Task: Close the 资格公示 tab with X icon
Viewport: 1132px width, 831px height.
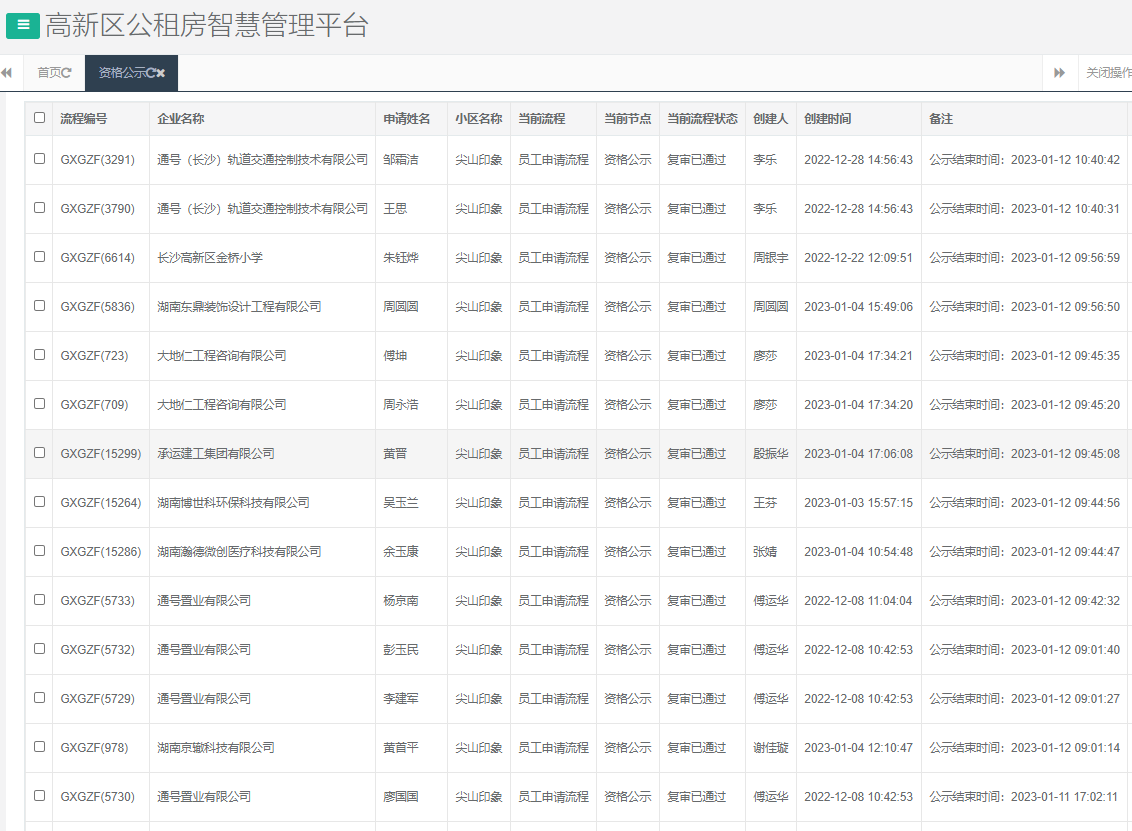Action: [x=161, y=73]
